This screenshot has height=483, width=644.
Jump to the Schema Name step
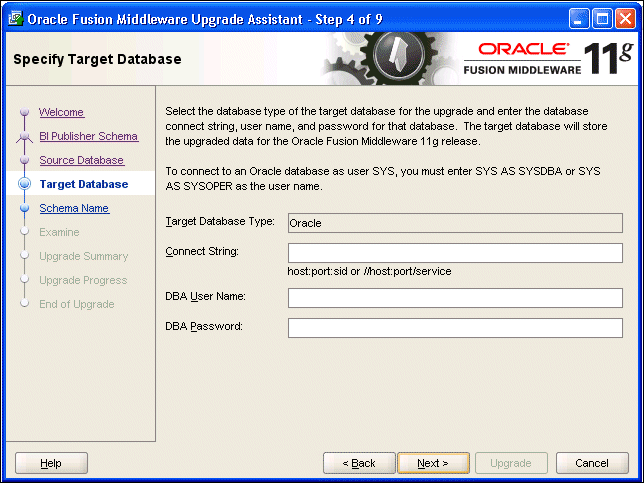pos(74,208)
